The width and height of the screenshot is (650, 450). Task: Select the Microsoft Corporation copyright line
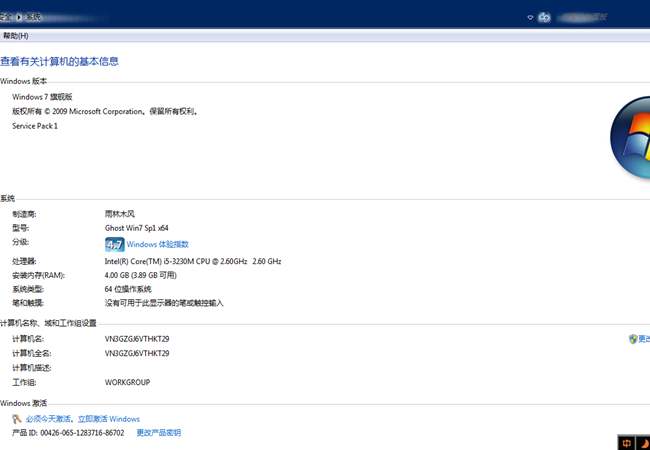click(105, 111)
